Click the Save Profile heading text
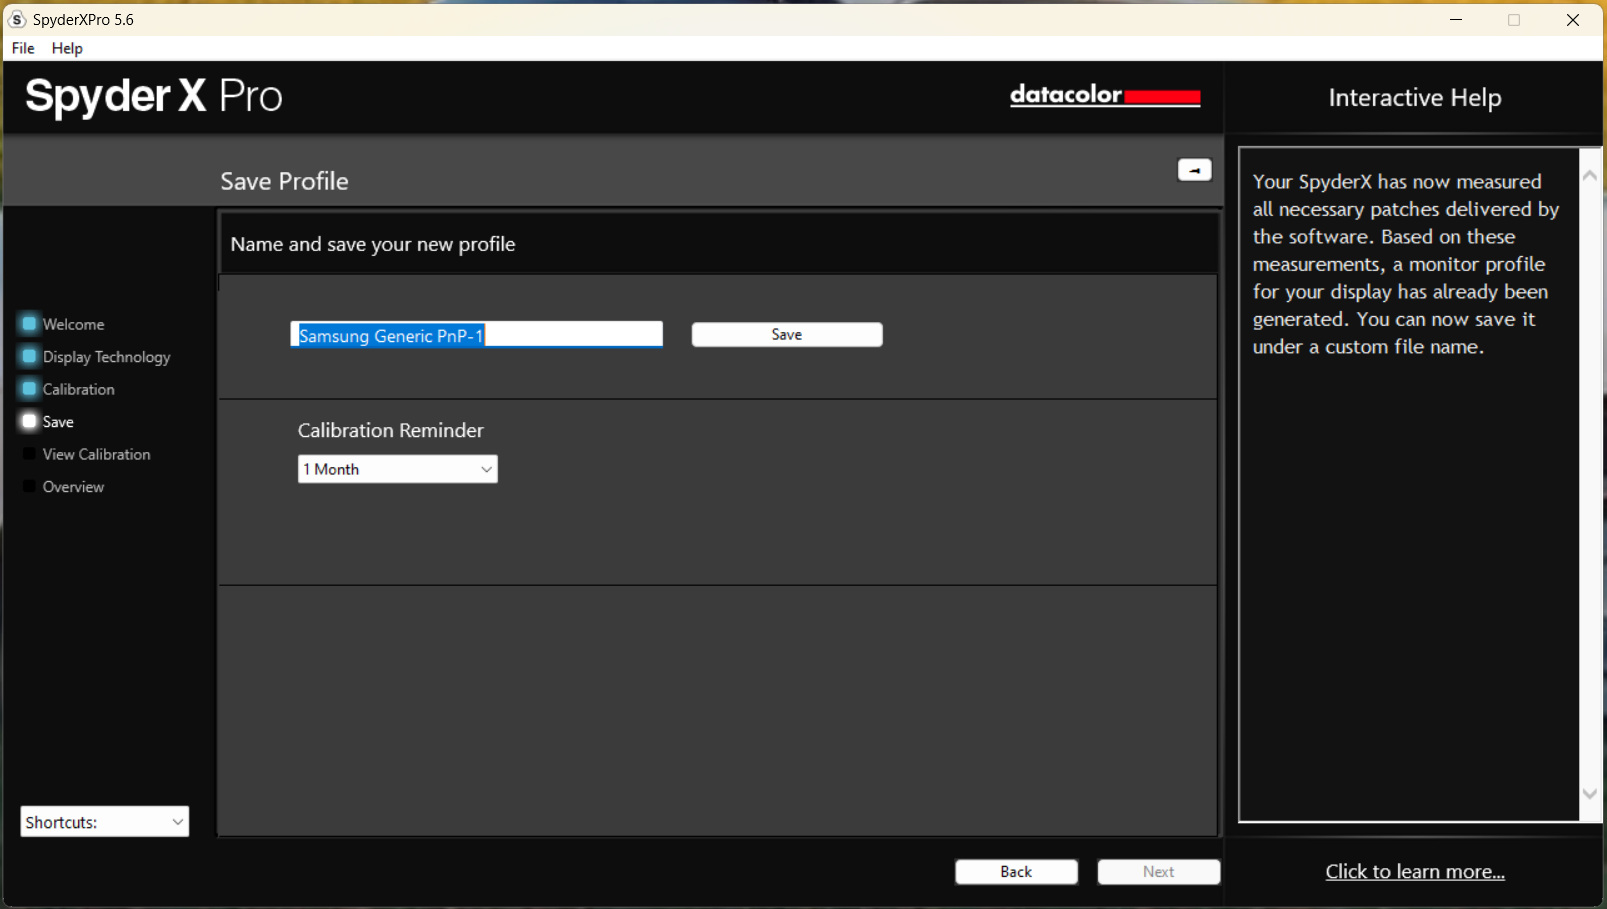The width and height of the screenshot is (1607, 909). pyautogui.click(x=285, y=181)
